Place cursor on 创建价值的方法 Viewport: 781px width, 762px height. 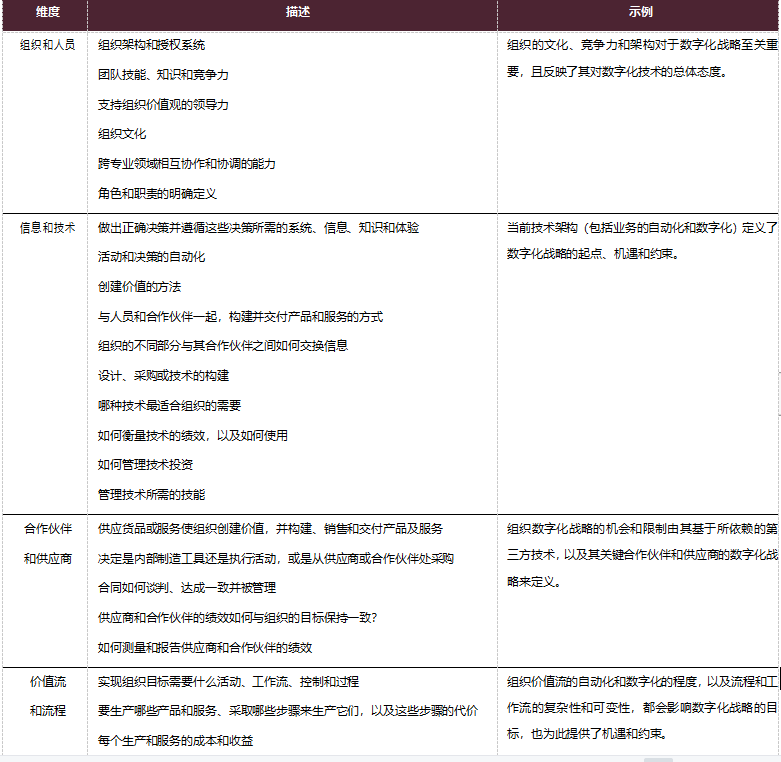click(139, 287)
